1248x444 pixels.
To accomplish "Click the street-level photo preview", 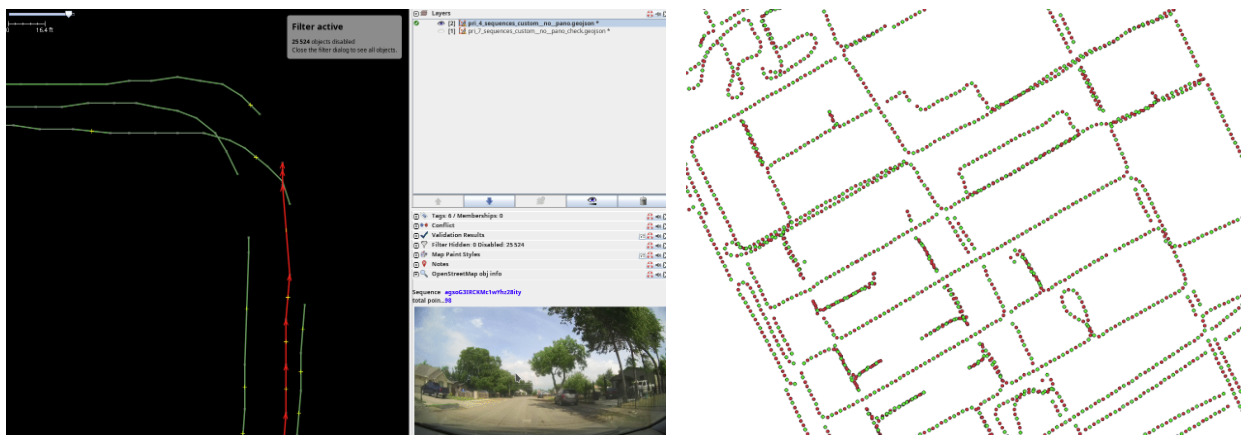I will click(539, 370).
